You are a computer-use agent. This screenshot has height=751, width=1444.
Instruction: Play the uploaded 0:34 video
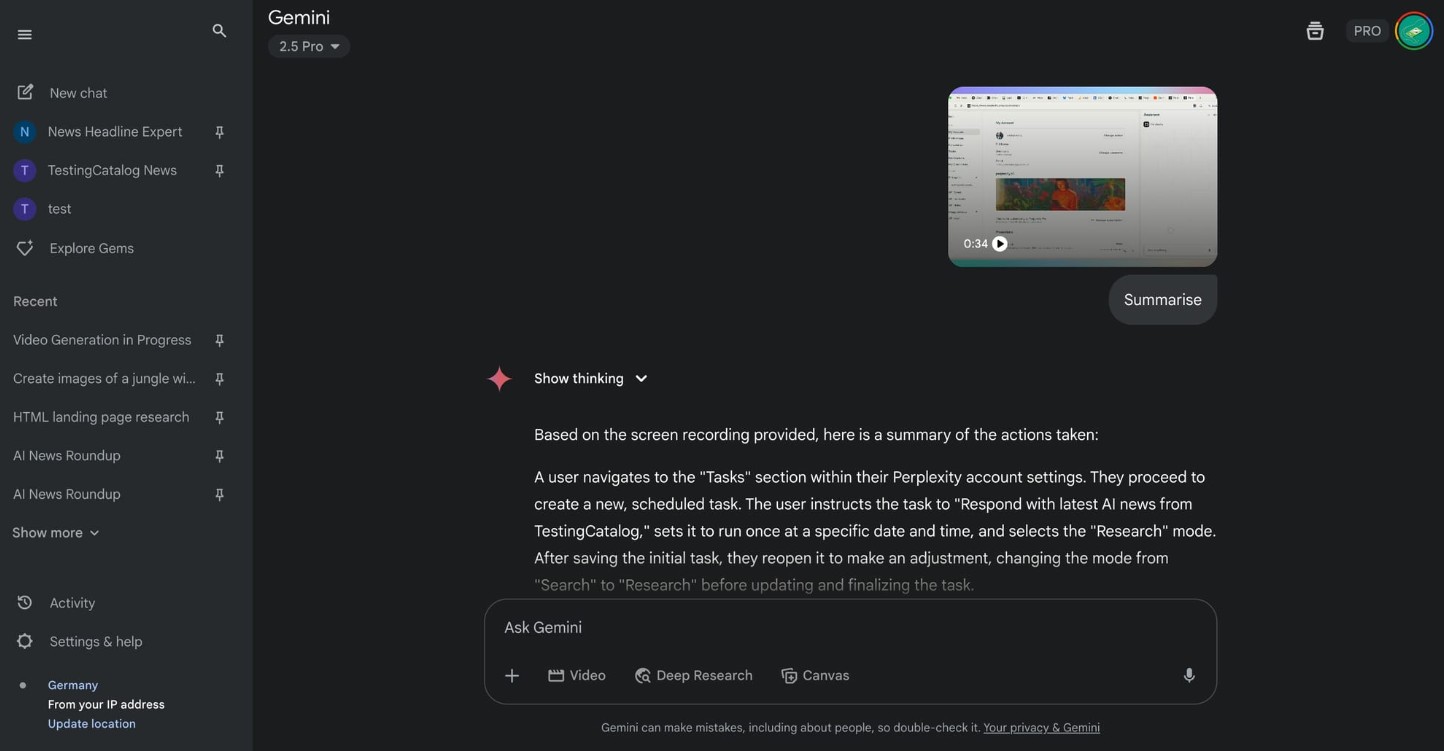pyautogui.click(x=999, y=244)
